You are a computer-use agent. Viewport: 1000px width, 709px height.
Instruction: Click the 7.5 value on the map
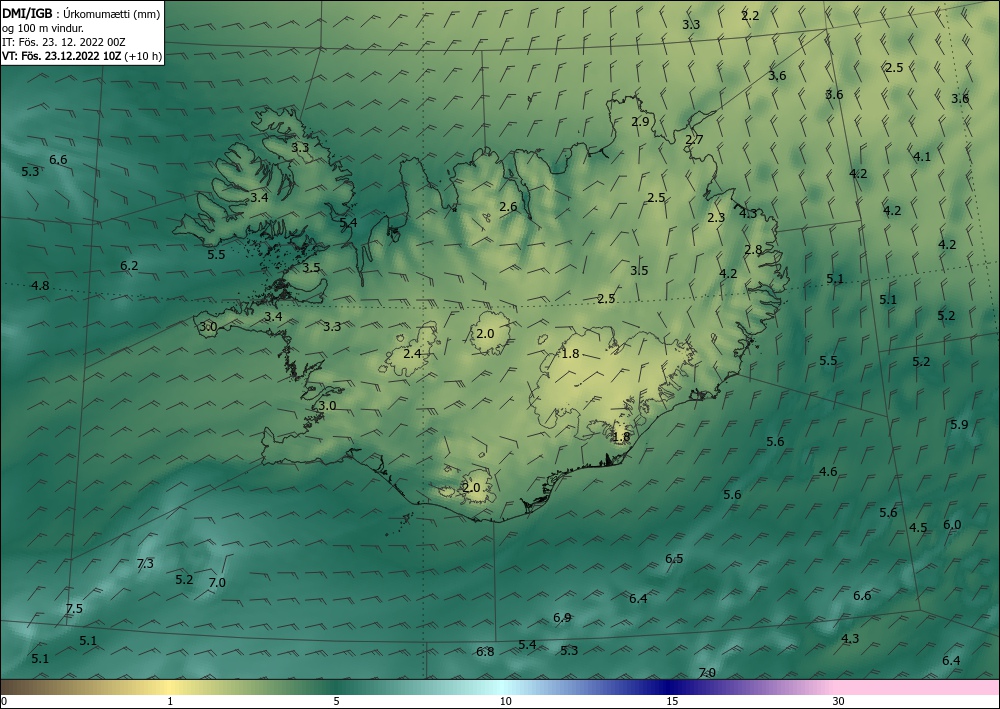(74, 608)
